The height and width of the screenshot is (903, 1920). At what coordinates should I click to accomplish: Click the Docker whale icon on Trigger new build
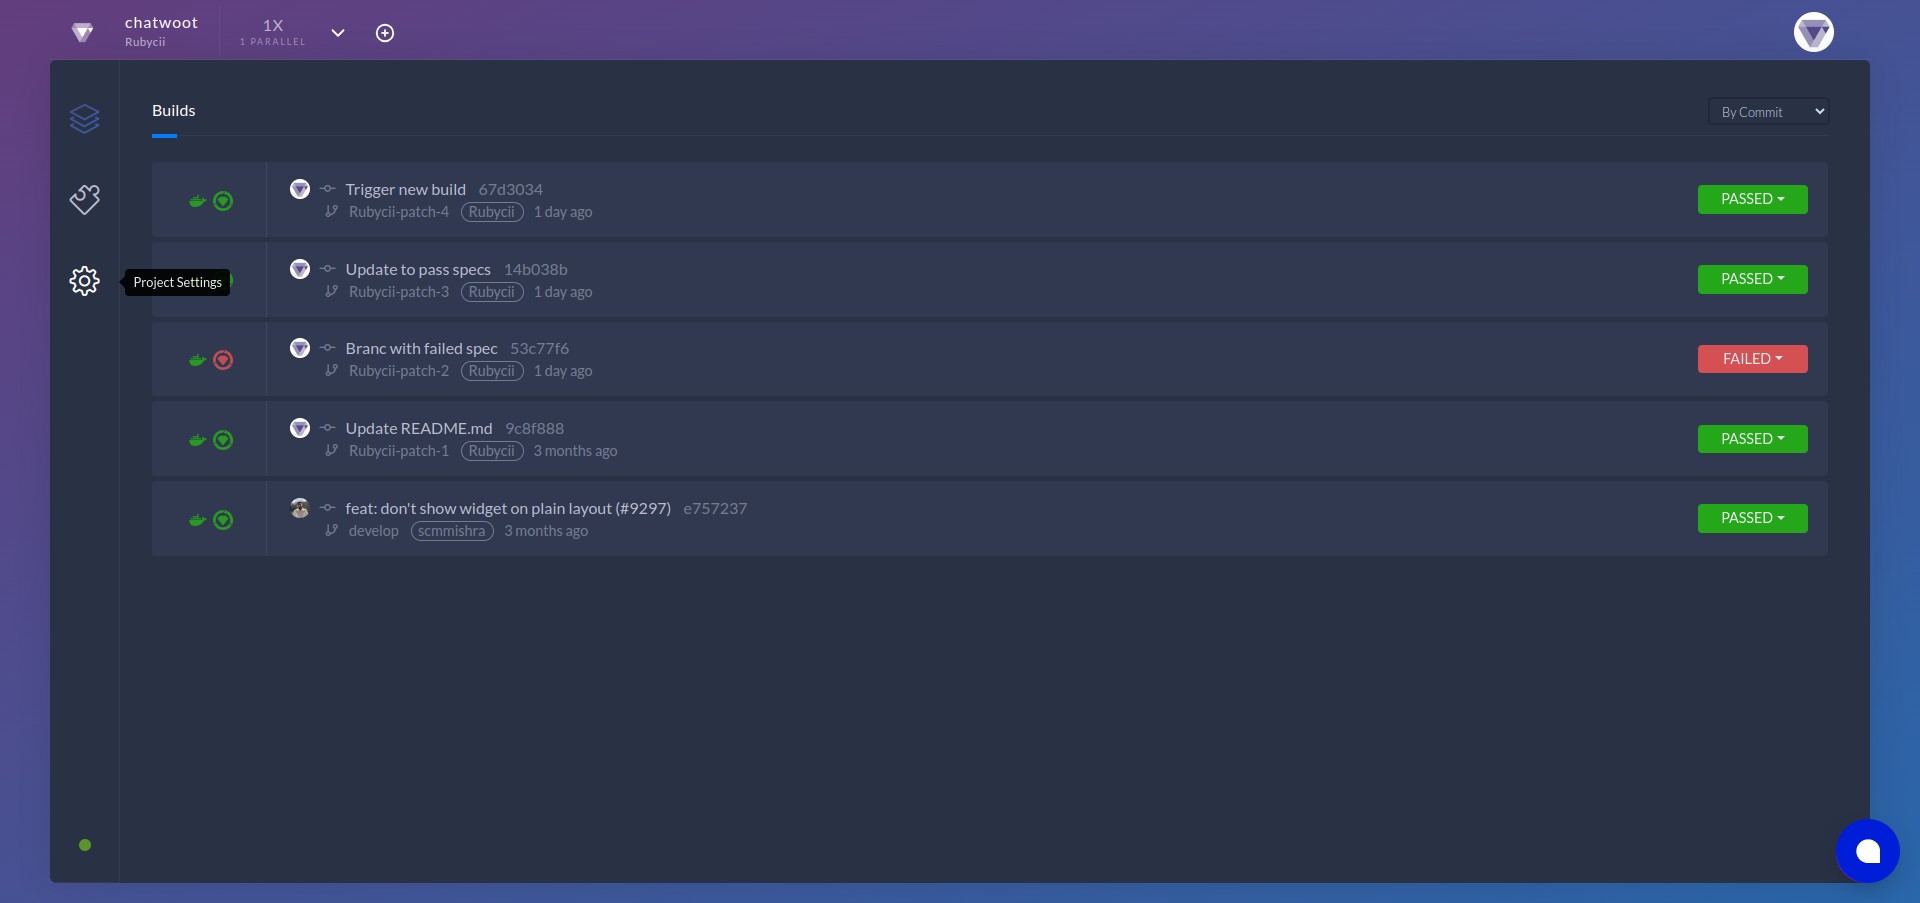pyautogui.click(x=196, y=202)
